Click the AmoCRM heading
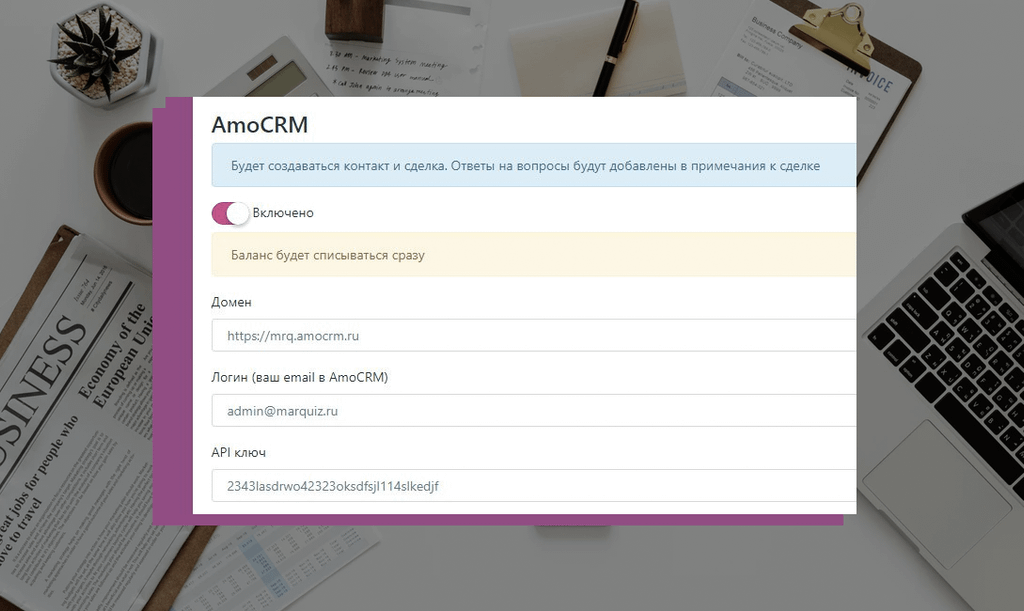 point(260,125)
